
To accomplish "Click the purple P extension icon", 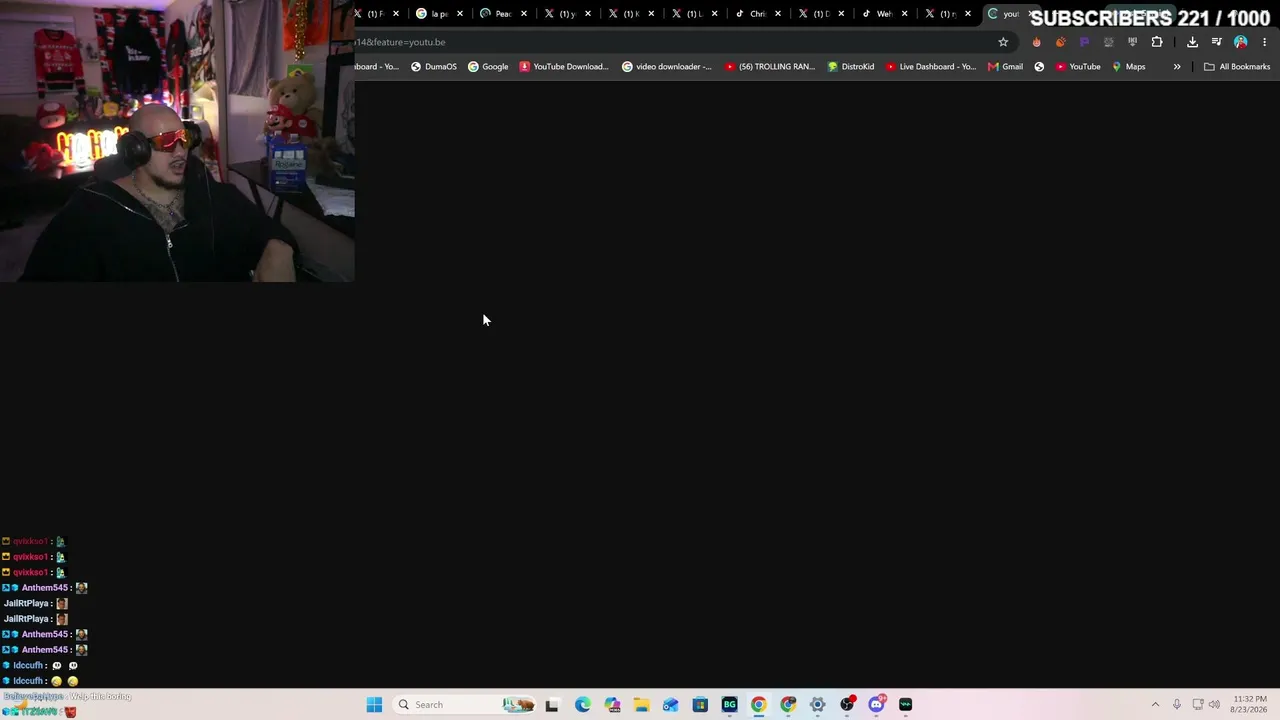I will click(x=1084, y=42).
